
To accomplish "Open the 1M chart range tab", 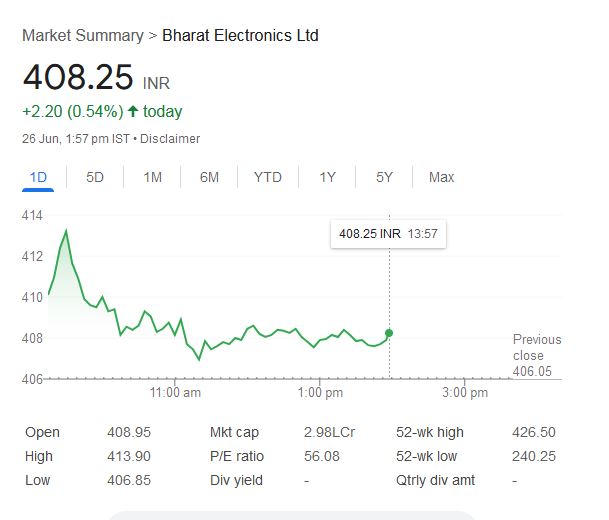I will [152, 177].
